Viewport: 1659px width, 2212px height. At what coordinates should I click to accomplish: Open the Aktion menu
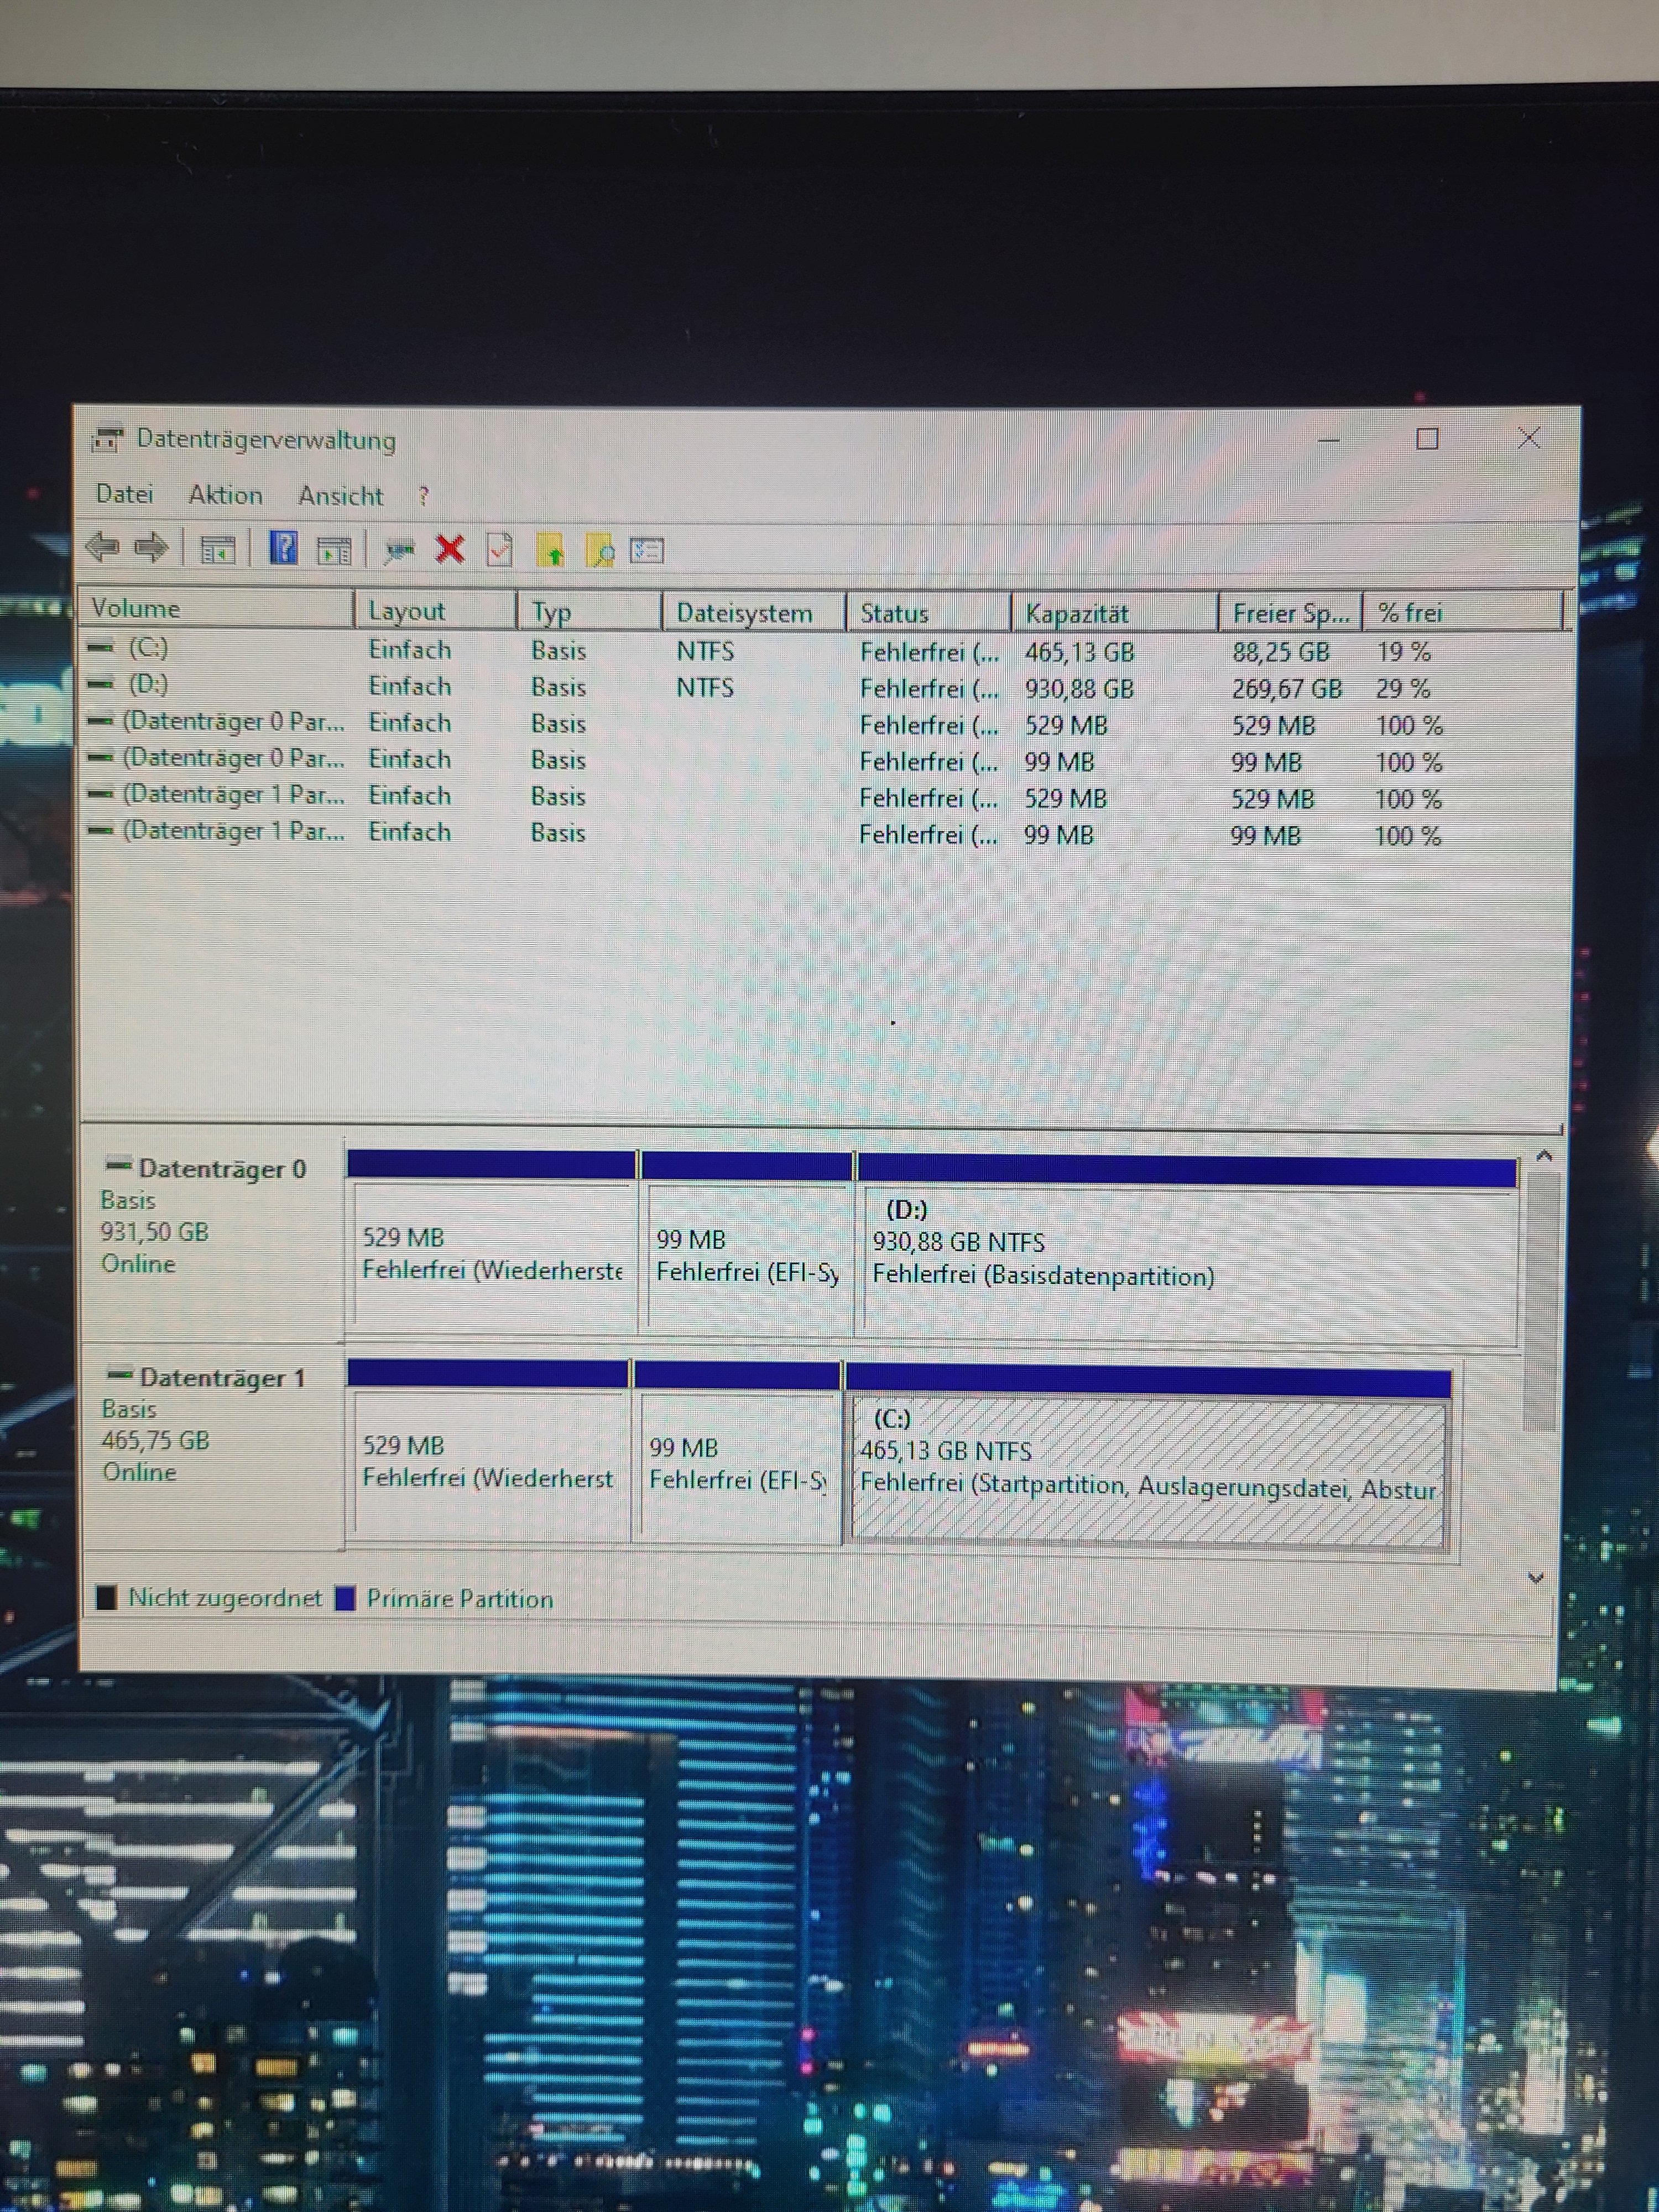coord(226,495)
